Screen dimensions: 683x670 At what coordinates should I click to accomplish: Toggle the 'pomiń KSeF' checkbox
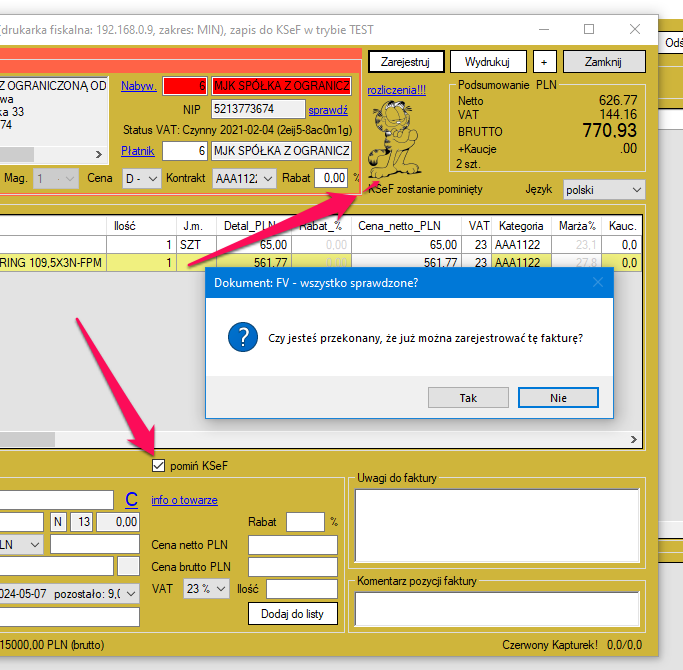[158, 466]
